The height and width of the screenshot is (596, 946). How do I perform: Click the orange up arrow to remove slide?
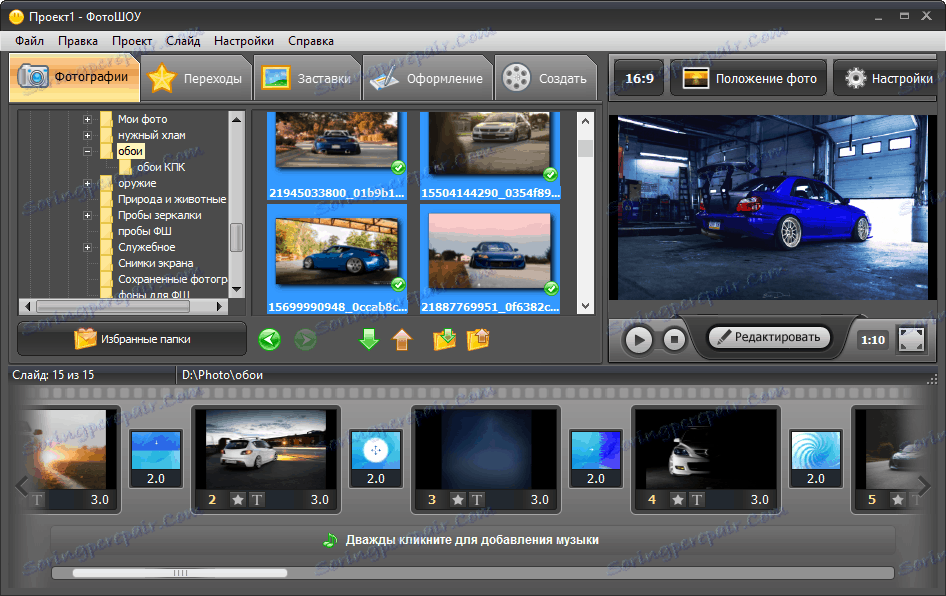pos(402,340)
